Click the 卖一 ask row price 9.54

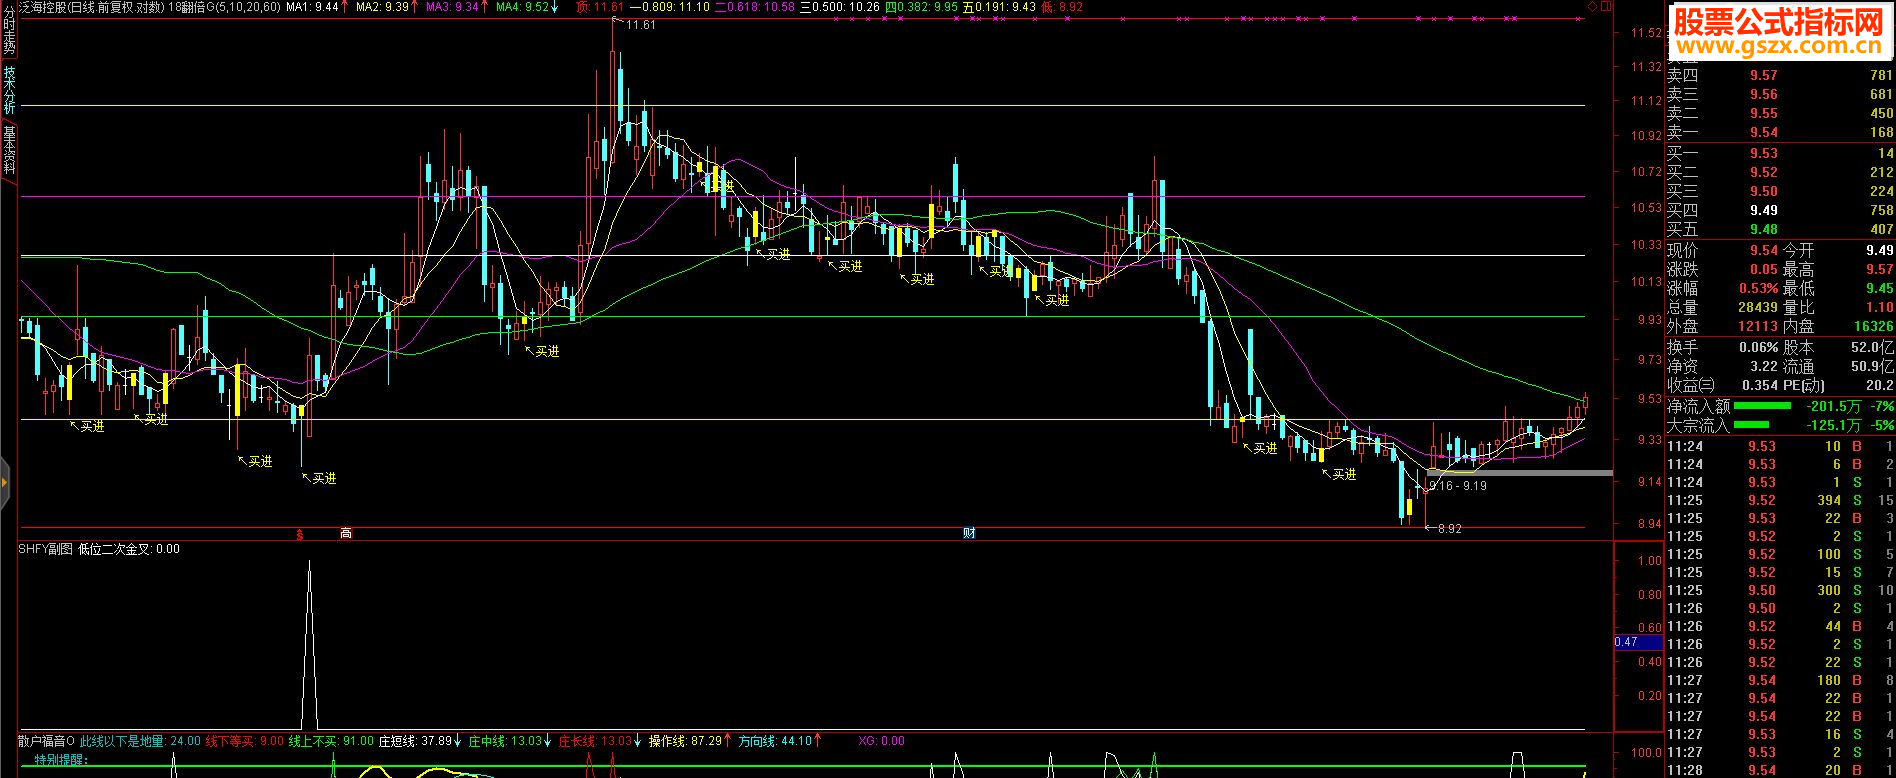coord(1763,132)
